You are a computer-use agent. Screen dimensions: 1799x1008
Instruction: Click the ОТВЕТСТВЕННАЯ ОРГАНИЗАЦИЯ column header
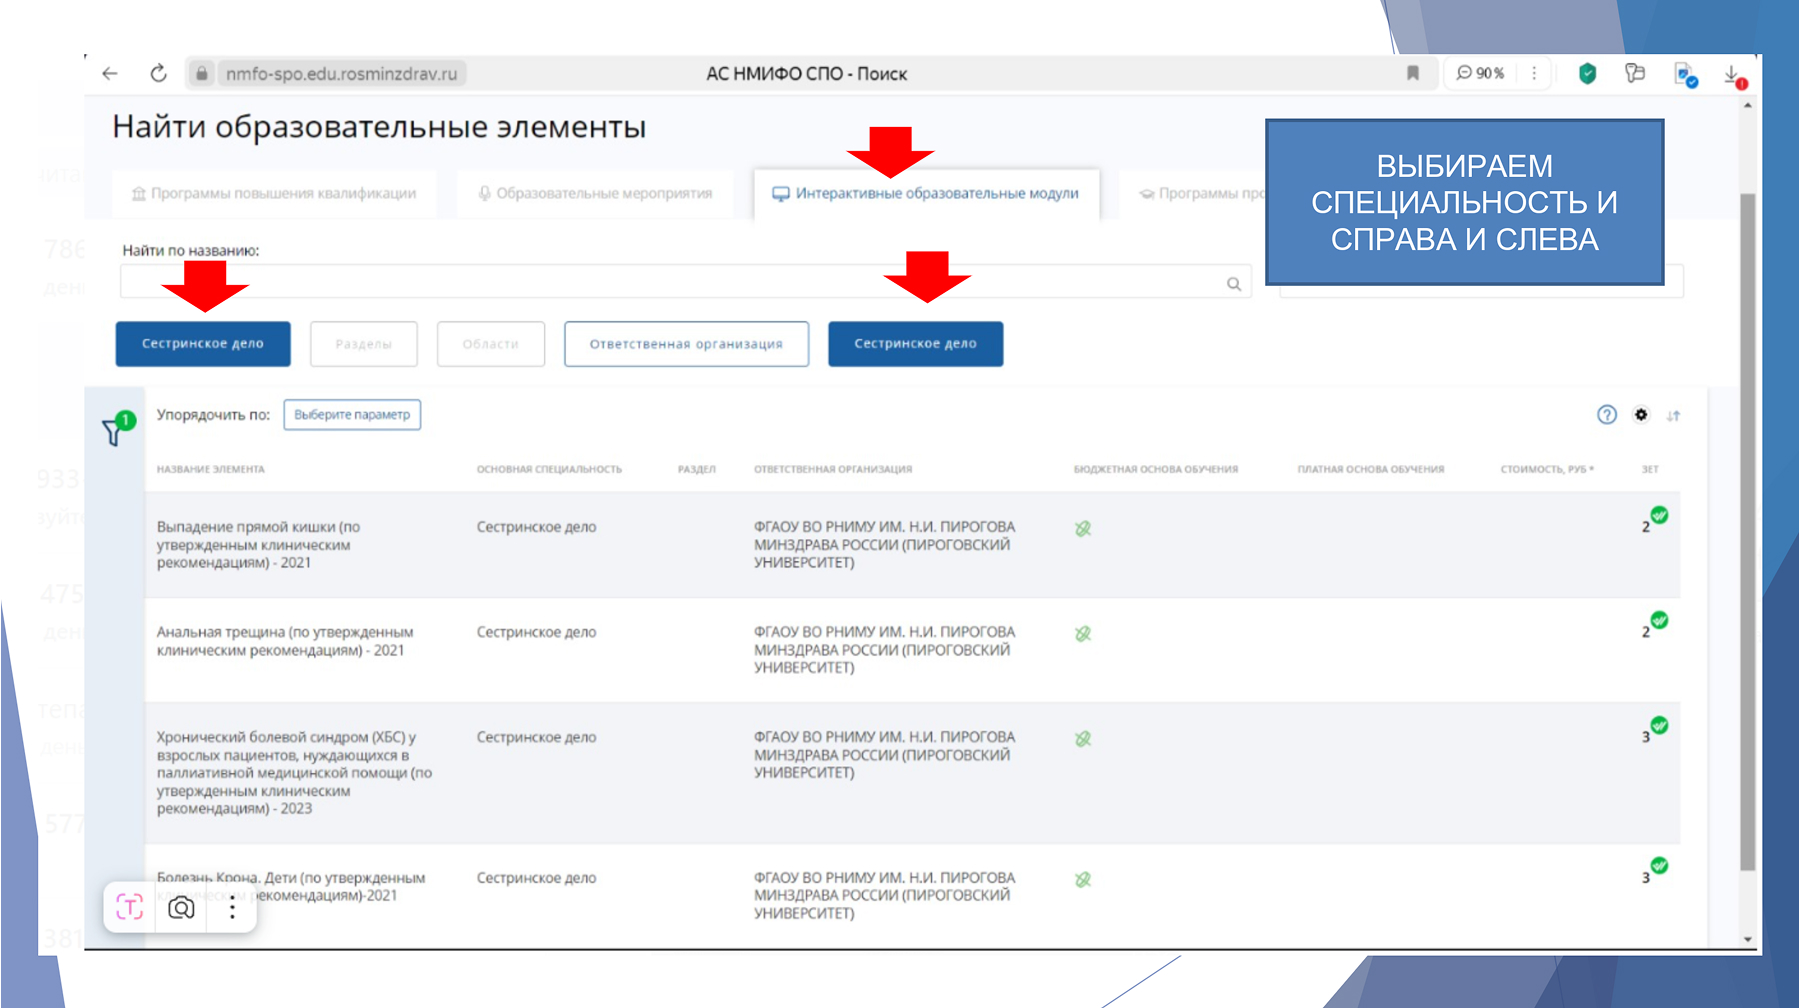coord(833,469)
